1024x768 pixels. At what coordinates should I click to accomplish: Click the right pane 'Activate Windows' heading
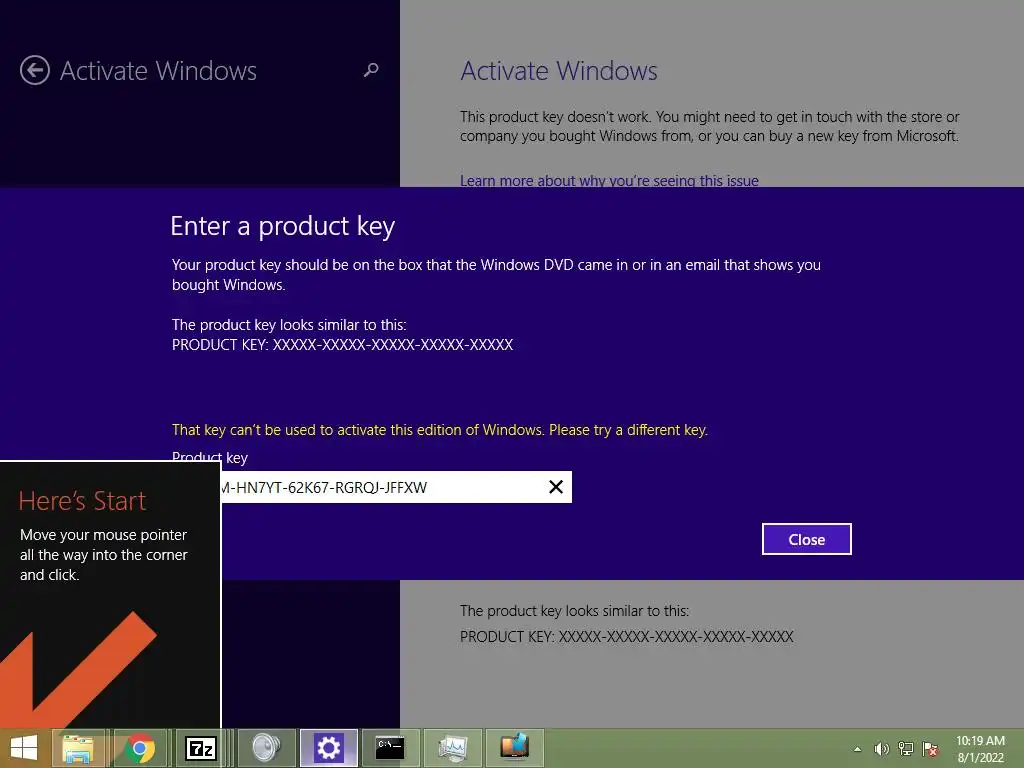[x=559, y=71]
